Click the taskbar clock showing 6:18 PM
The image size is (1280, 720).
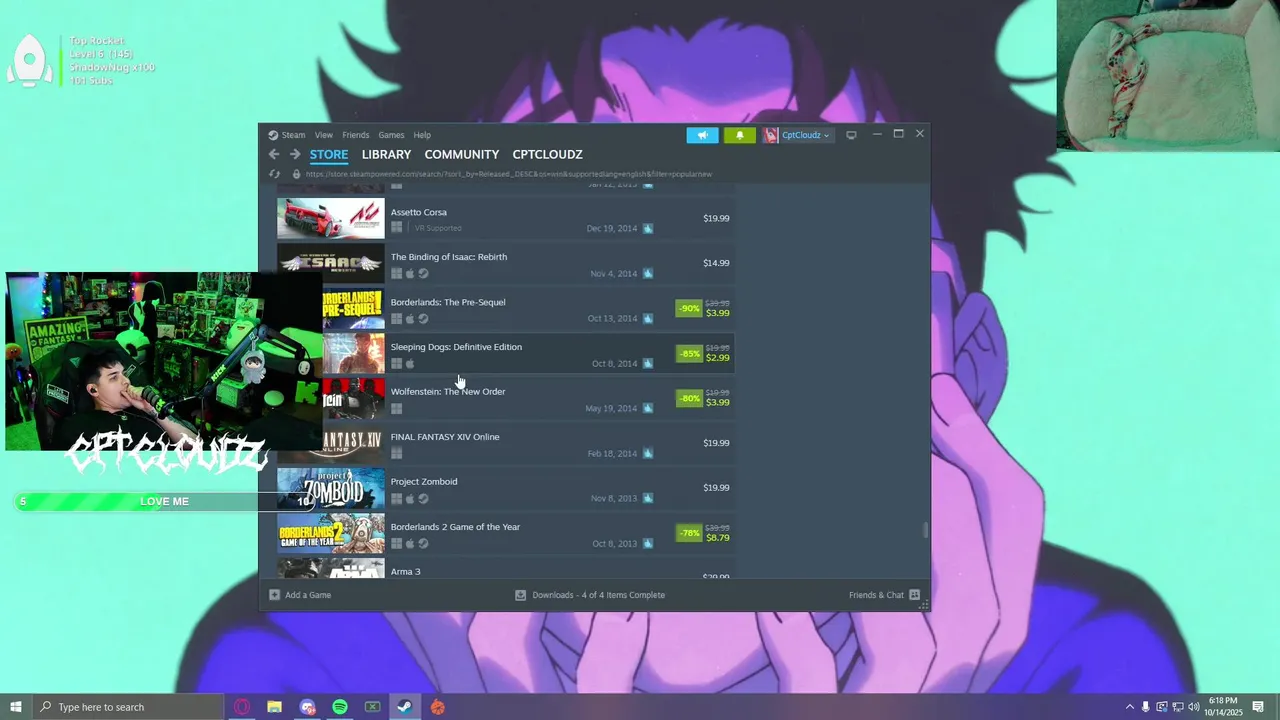(1223, 707)
